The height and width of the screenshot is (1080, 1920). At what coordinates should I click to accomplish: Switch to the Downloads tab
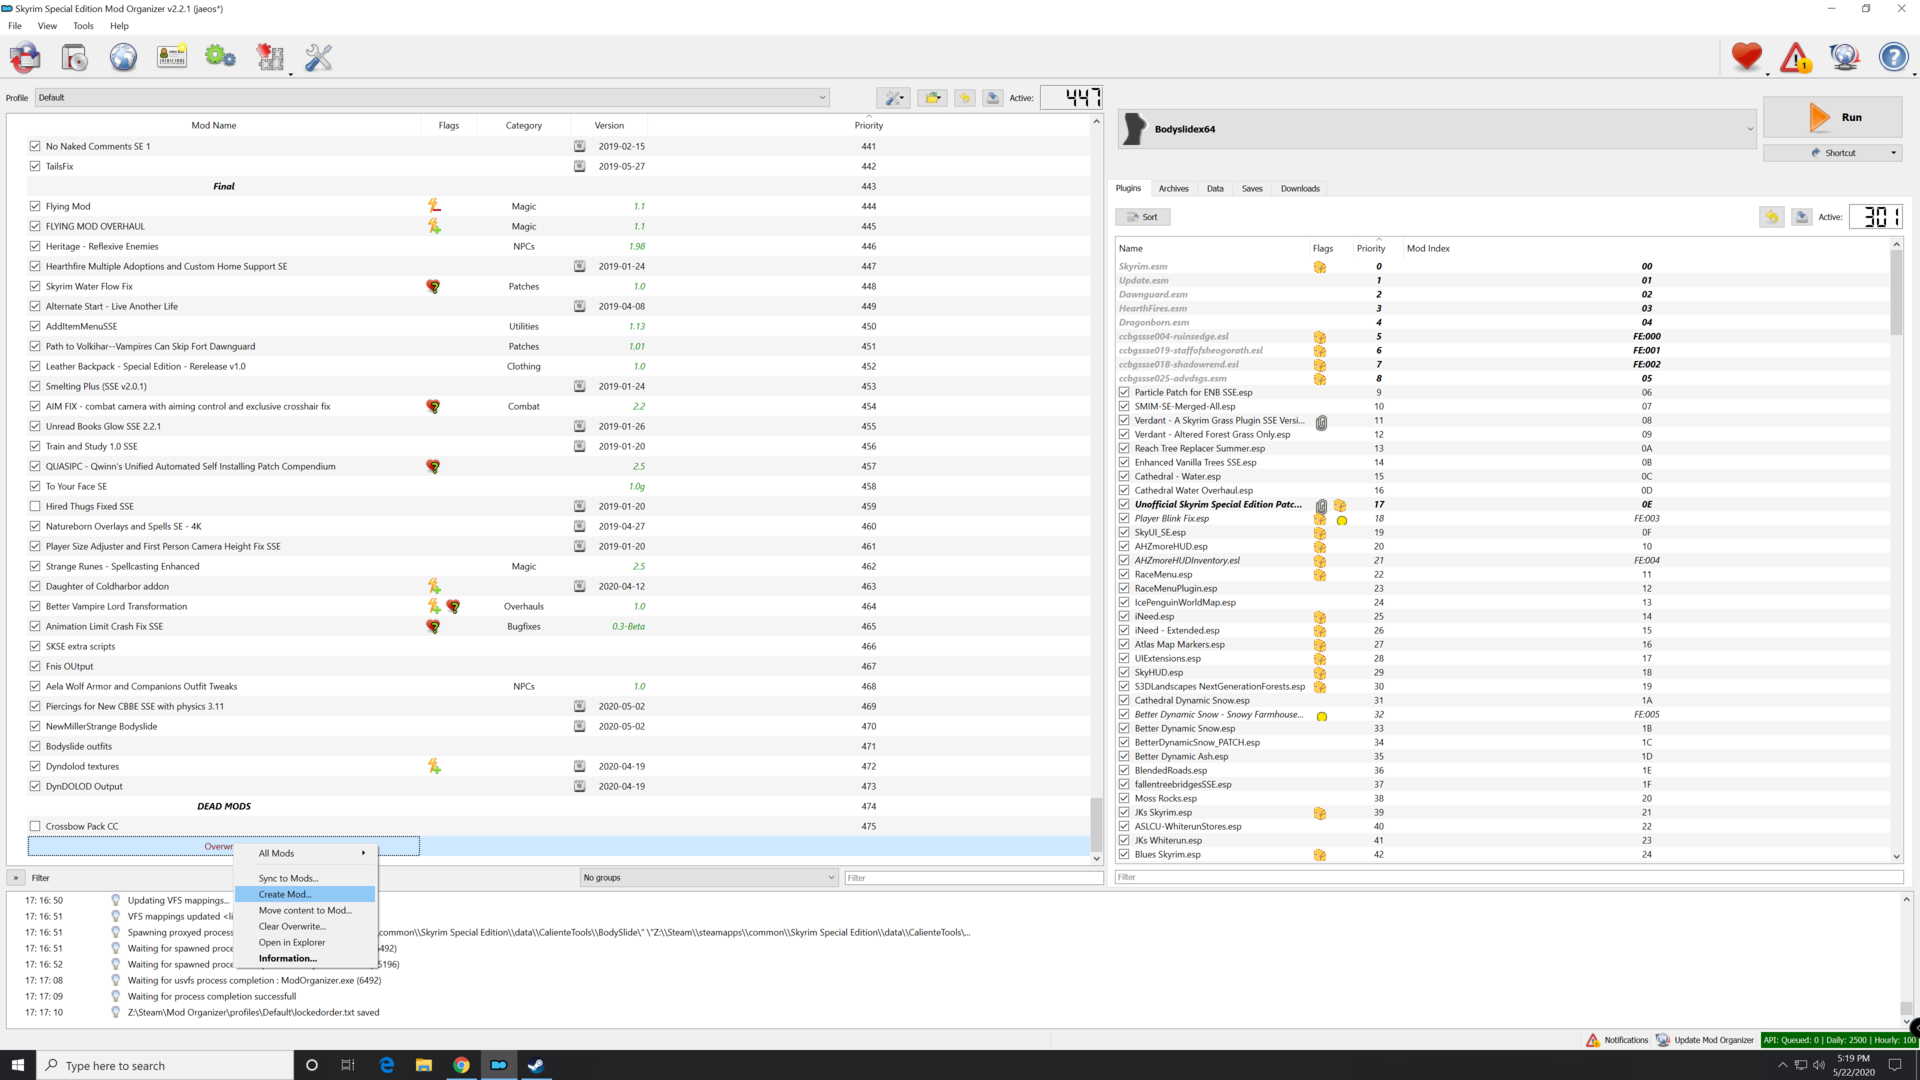pos(1300,188)
